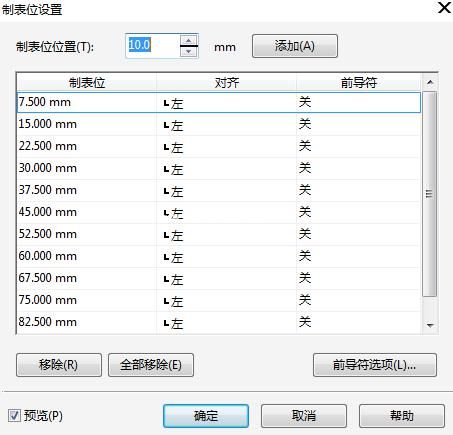
Task: Click 关 leader value in 22.500 mm row
Action: [x=305, y=146]
